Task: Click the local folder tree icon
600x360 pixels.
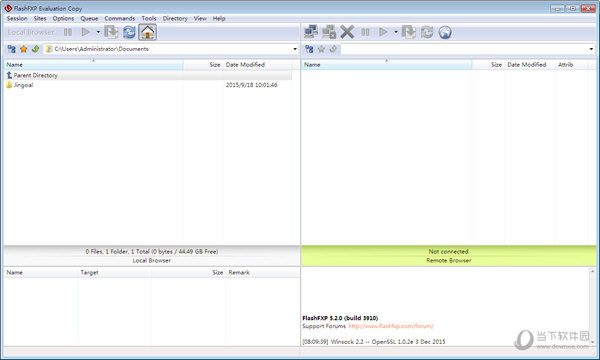Action: coord(11,49)
